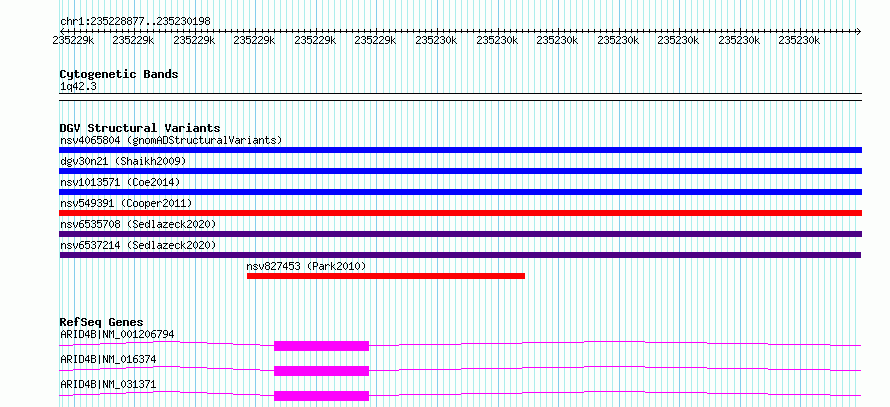The width and height of the screenshot is (890, 407).
Task: Open the nsv549391 (Cooper2011) label
Action: tap(126, 203)
